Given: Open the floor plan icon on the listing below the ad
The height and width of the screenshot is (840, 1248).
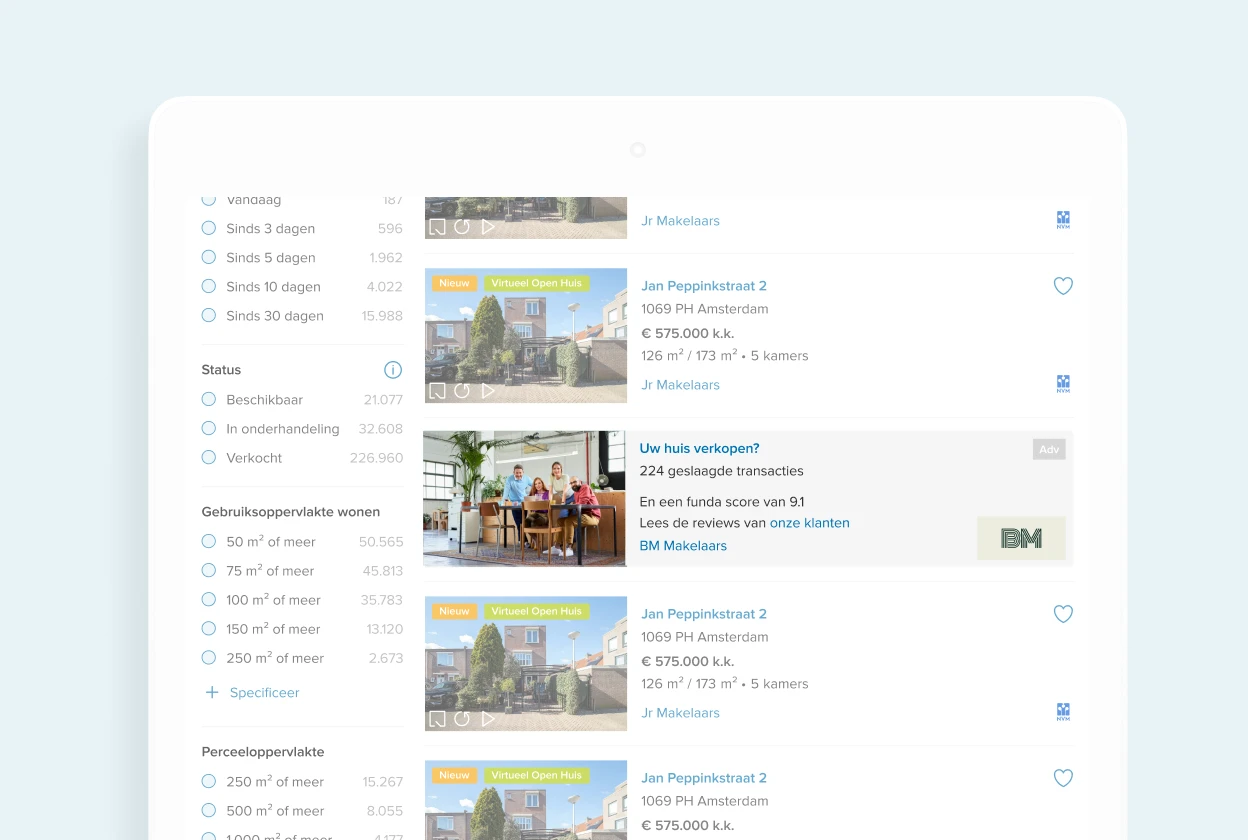Looking at the screenshot, I should pos(437,719).
